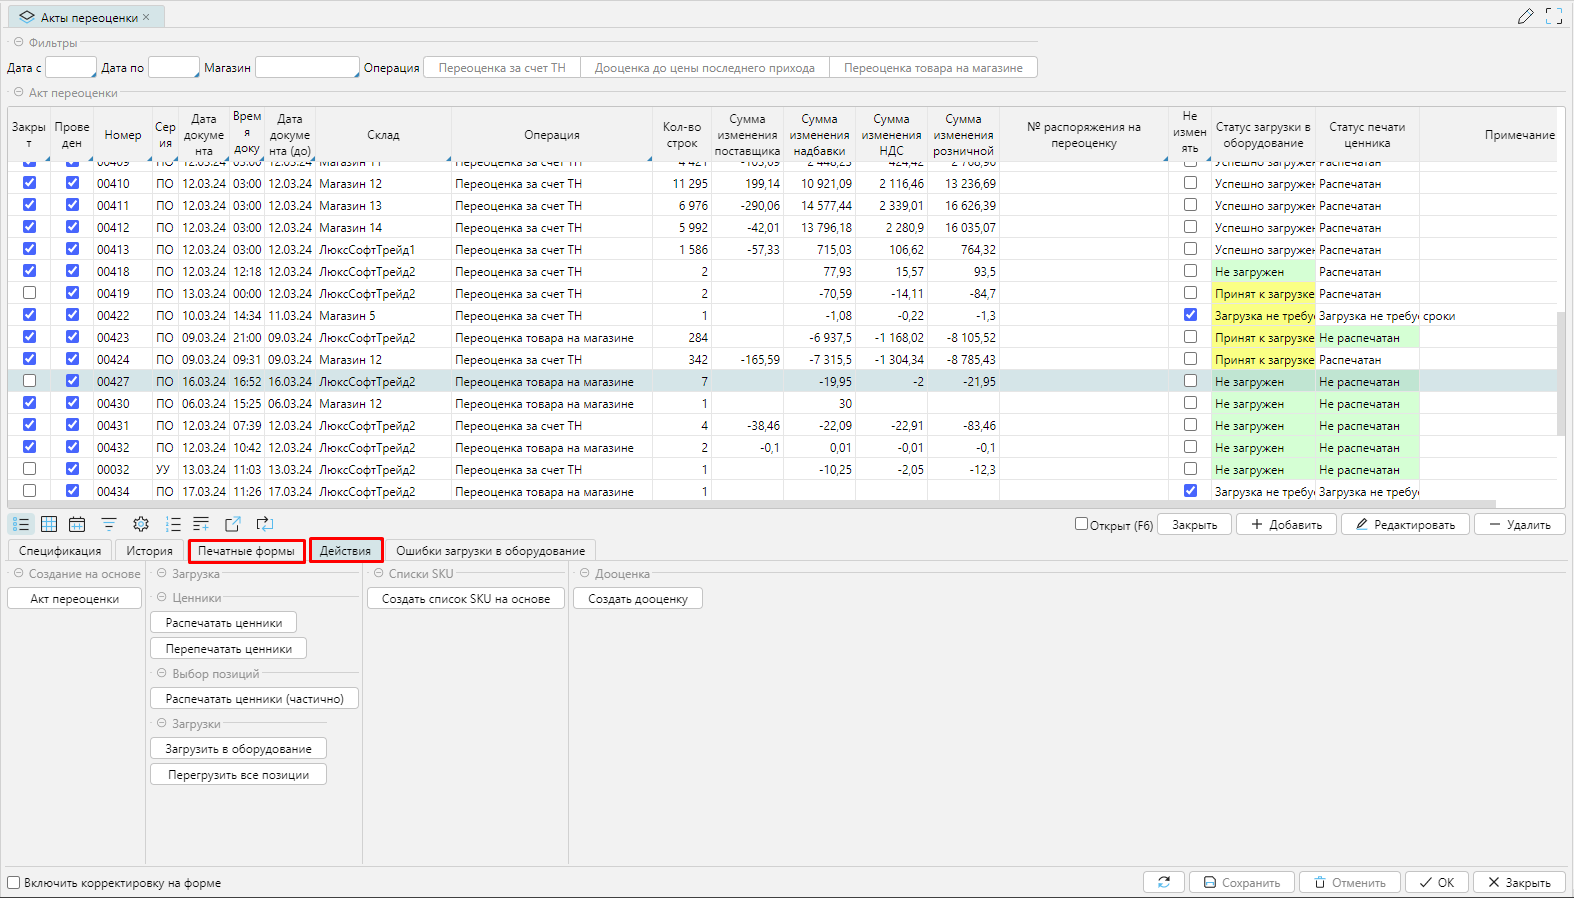The width and height of the screenshot is (1574, 898).
Task: Open the filter funnel icon in toolbar
Action: 109,524
